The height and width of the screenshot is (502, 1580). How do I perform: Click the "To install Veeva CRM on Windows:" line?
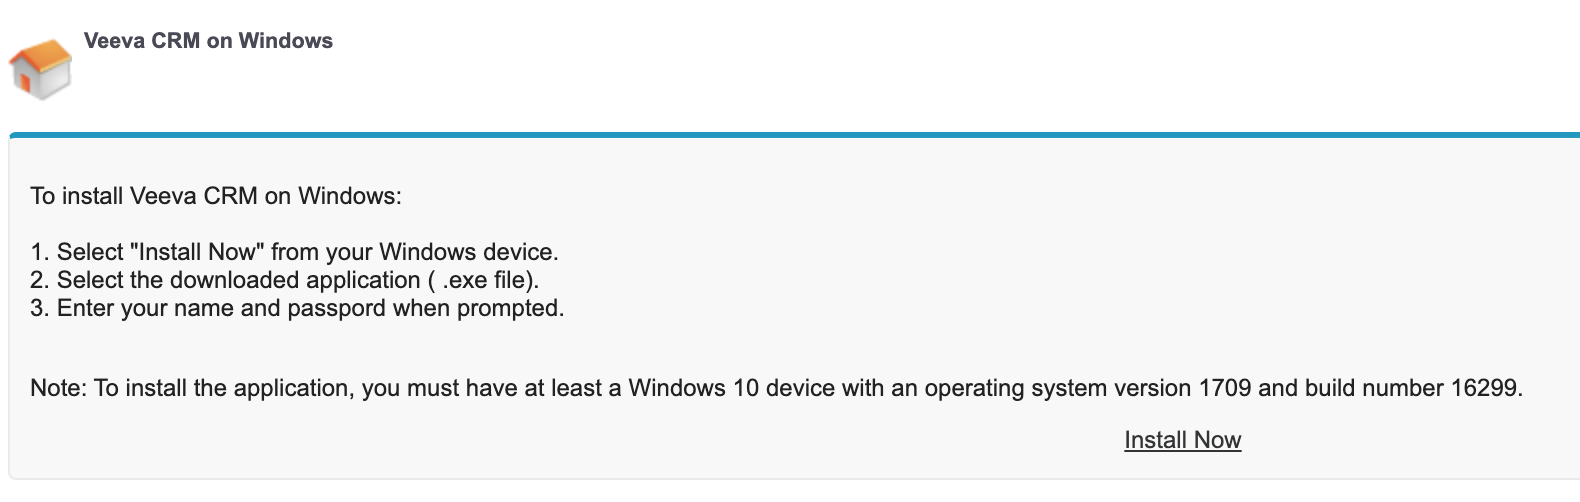coord(215,196)
